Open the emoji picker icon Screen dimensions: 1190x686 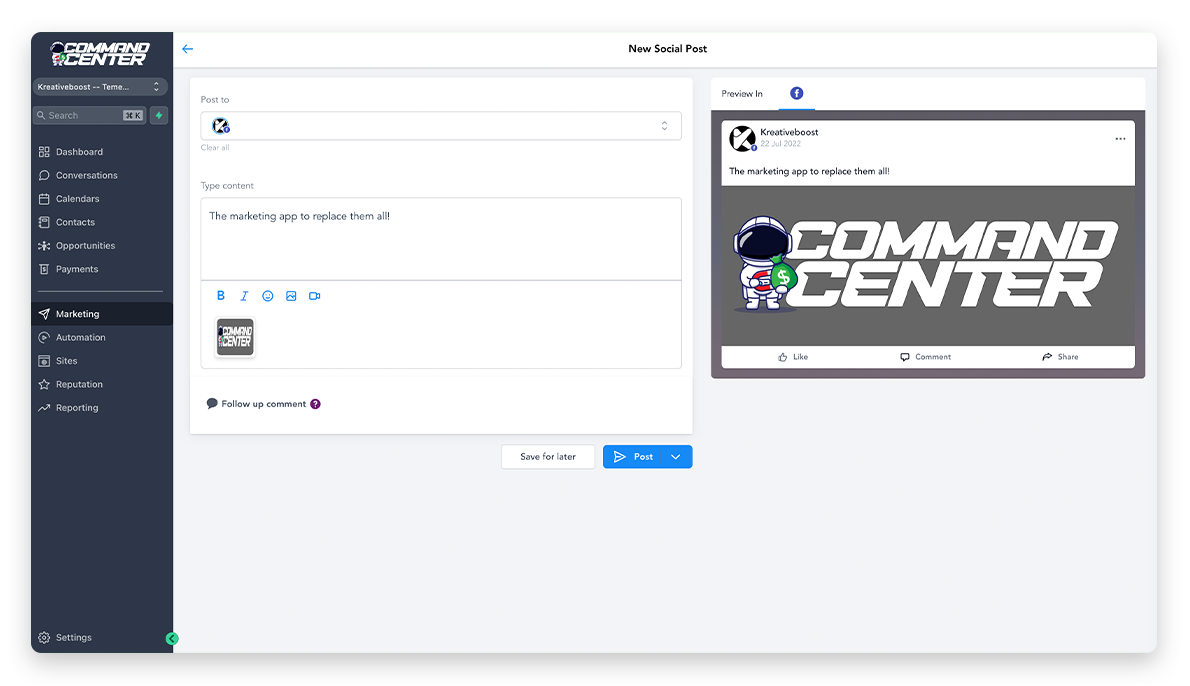(x=268, y=296)
